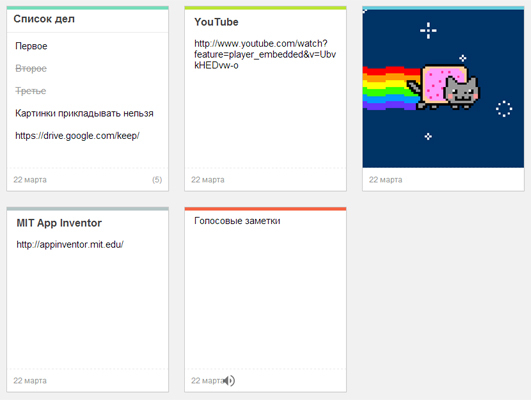The image size is (531, 400).
Task: Play the voice note speaker icon
Action: pos(229,381)
